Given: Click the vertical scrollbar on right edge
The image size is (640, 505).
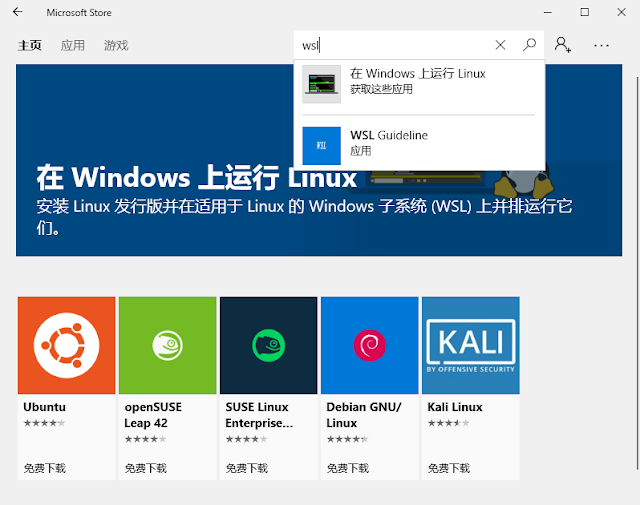Looking at the screenshot, I should pyautogui.click(x=638, y=273).
